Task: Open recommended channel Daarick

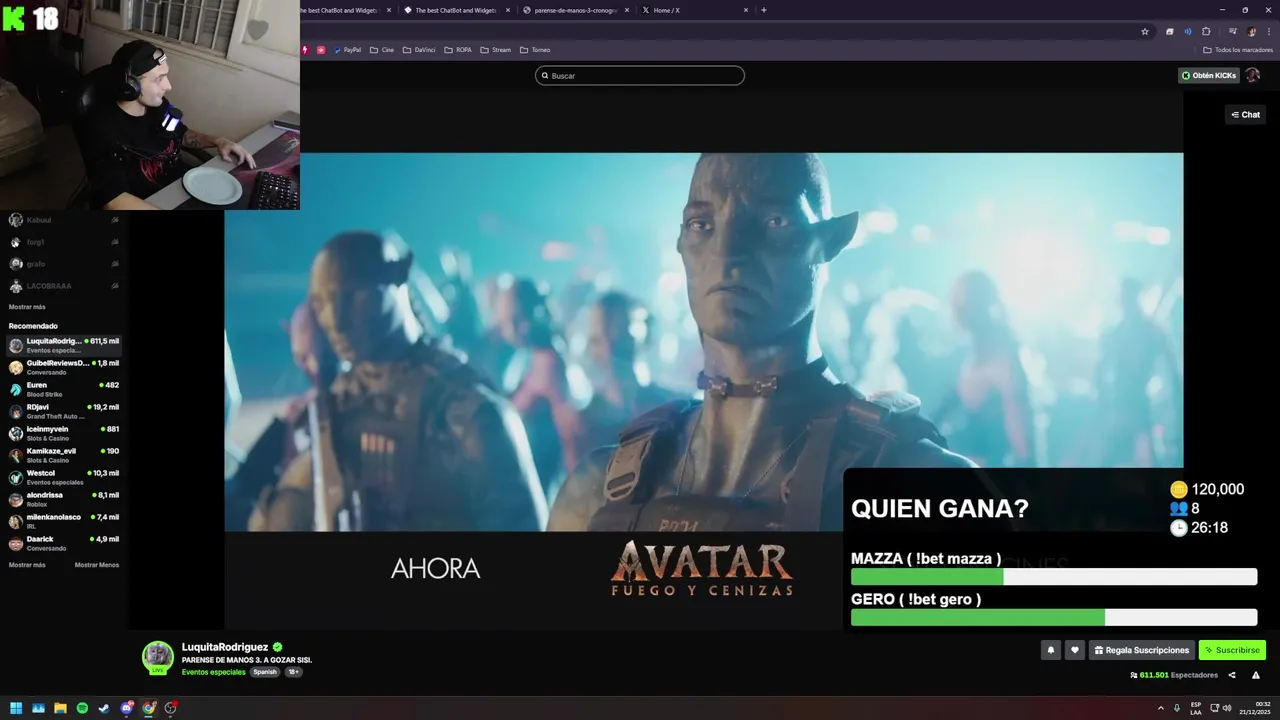Action: [64, 543]
